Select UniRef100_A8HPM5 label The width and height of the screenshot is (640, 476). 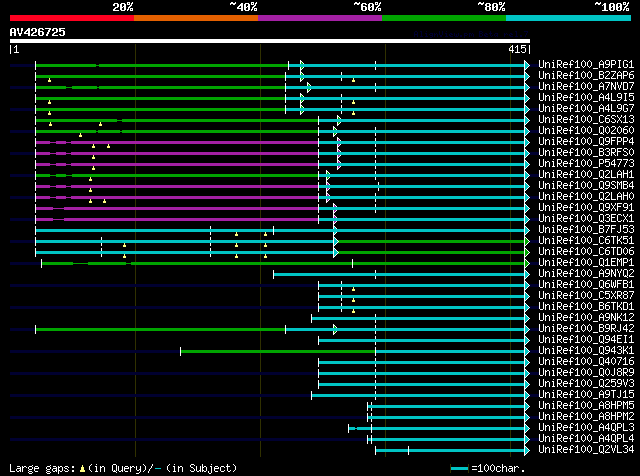pos(586,406)
